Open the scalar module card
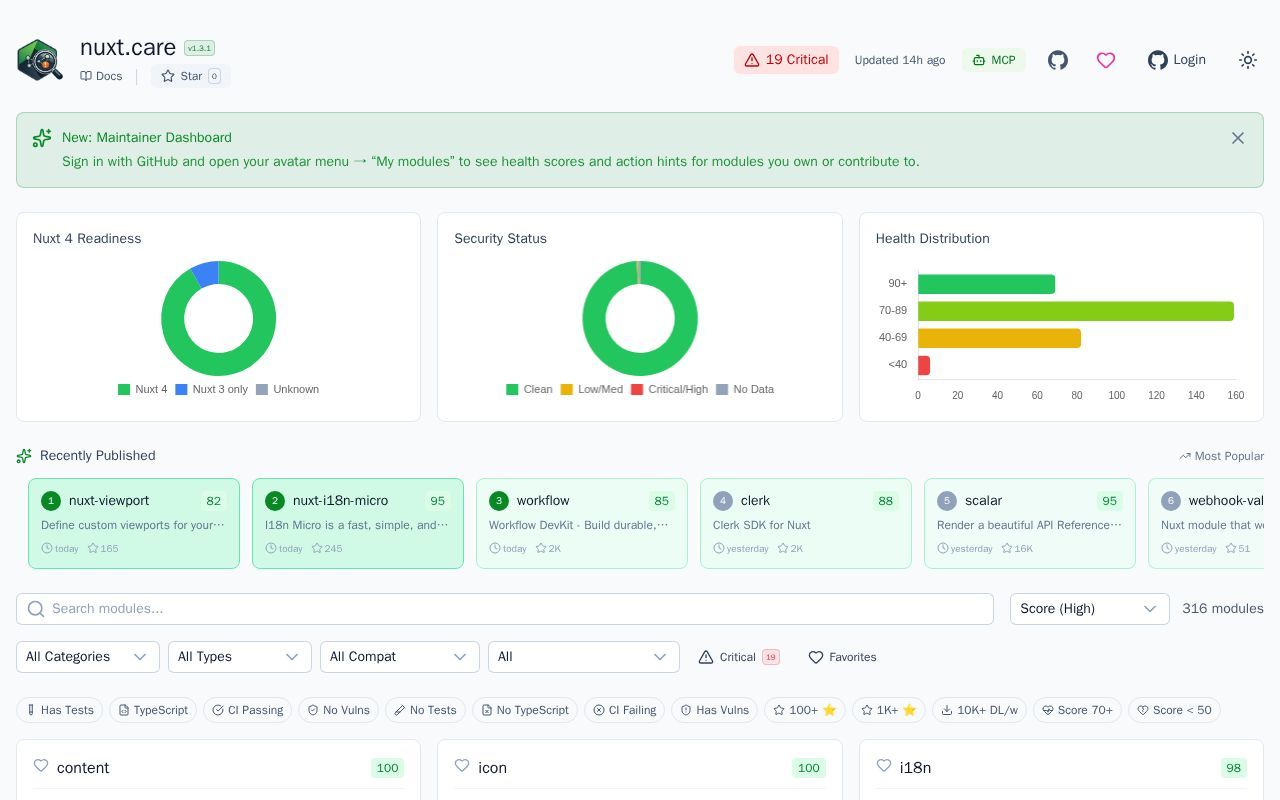Image resolution: width=1280 pixels, height=800 pixels. point(1030,524)
